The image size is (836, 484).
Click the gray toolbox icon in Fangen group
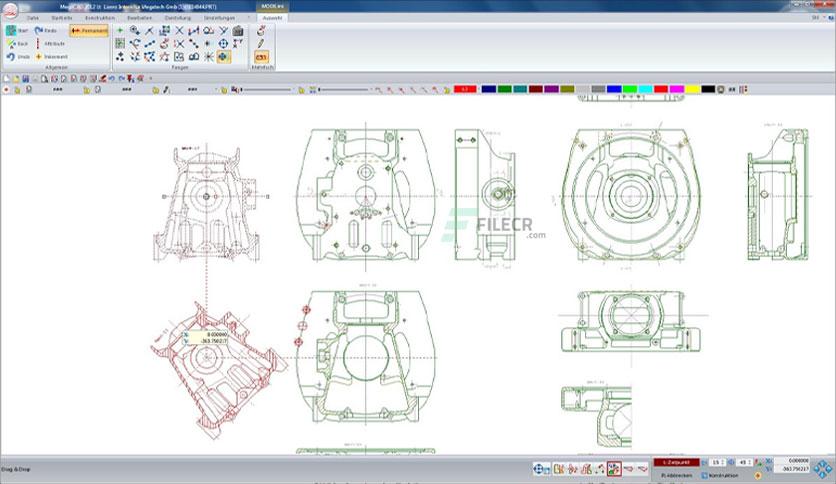pyautogui.click(x=238, y=30)
